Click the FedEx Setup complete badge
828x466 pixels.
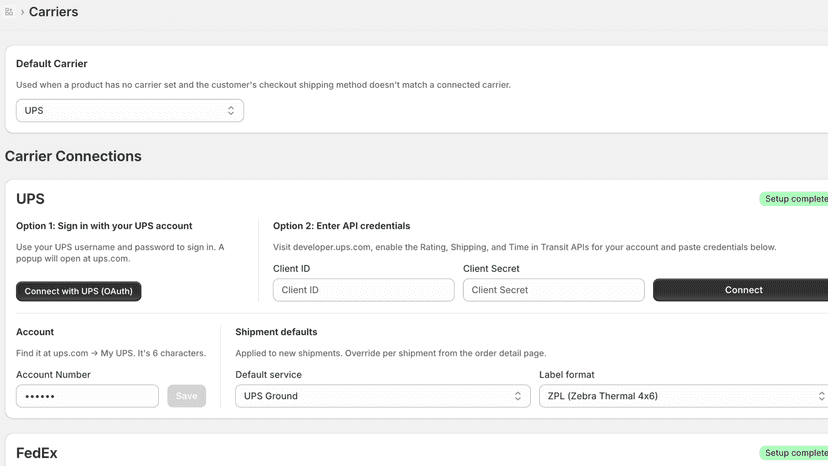(x=794, y=453)
